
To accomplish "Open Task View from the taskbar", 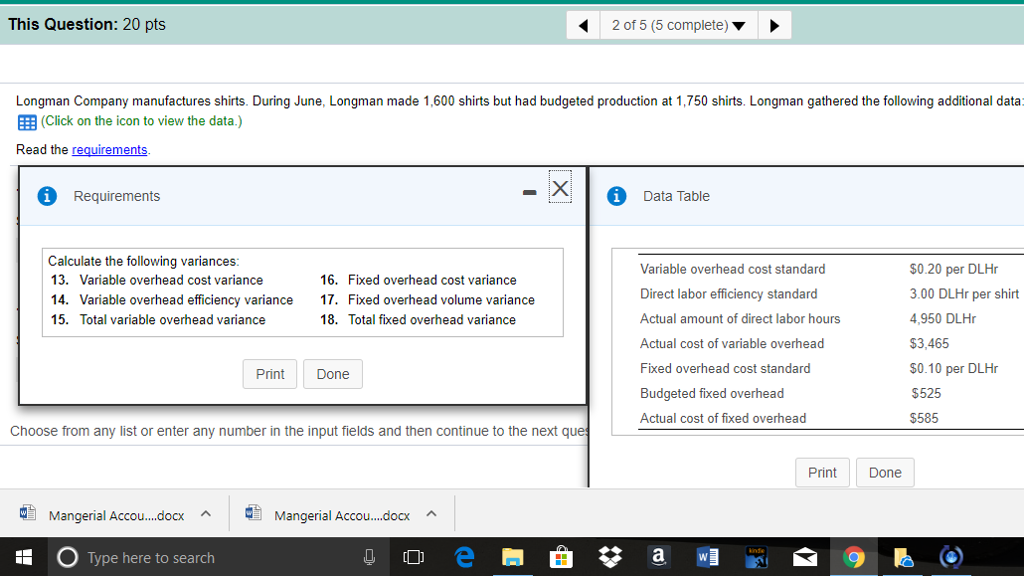I will pos(413,557).
